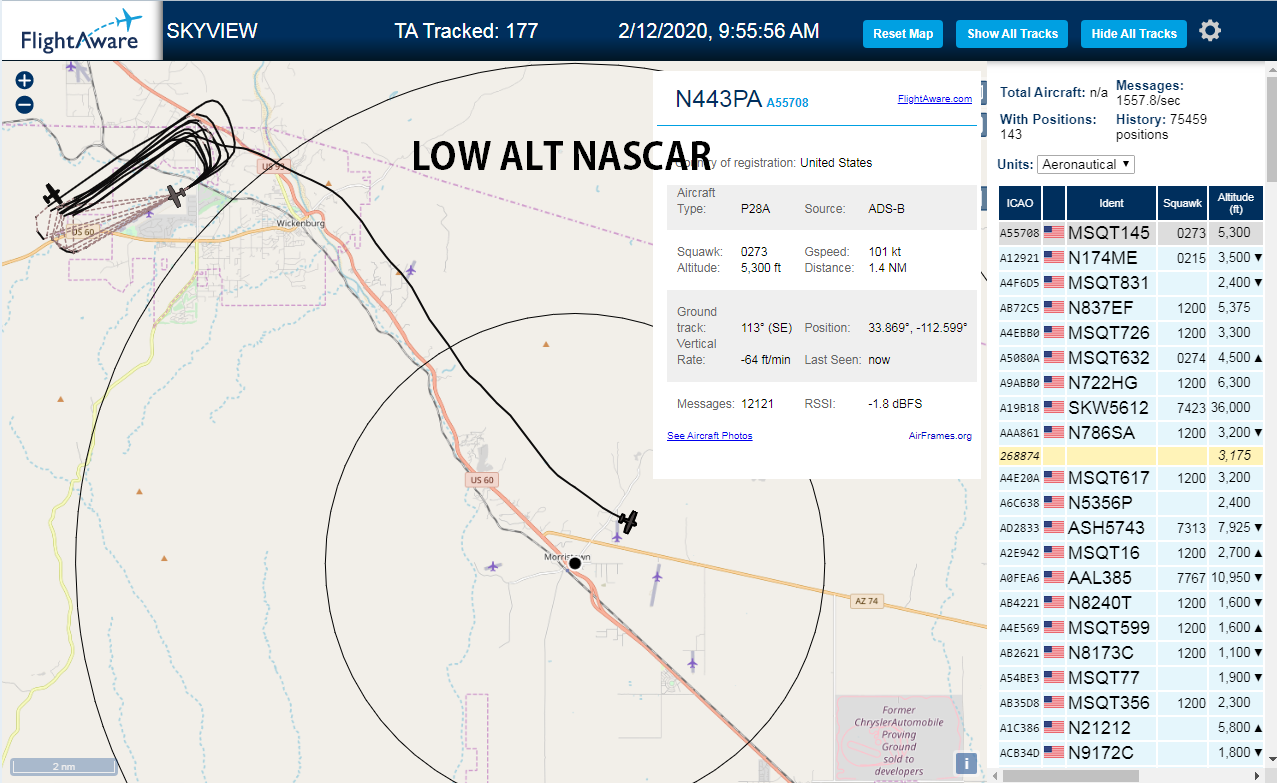This screenshot has height=783, width=1277.
Task: Select MSQT77 aircraft row
Action: coord(1131,678)
